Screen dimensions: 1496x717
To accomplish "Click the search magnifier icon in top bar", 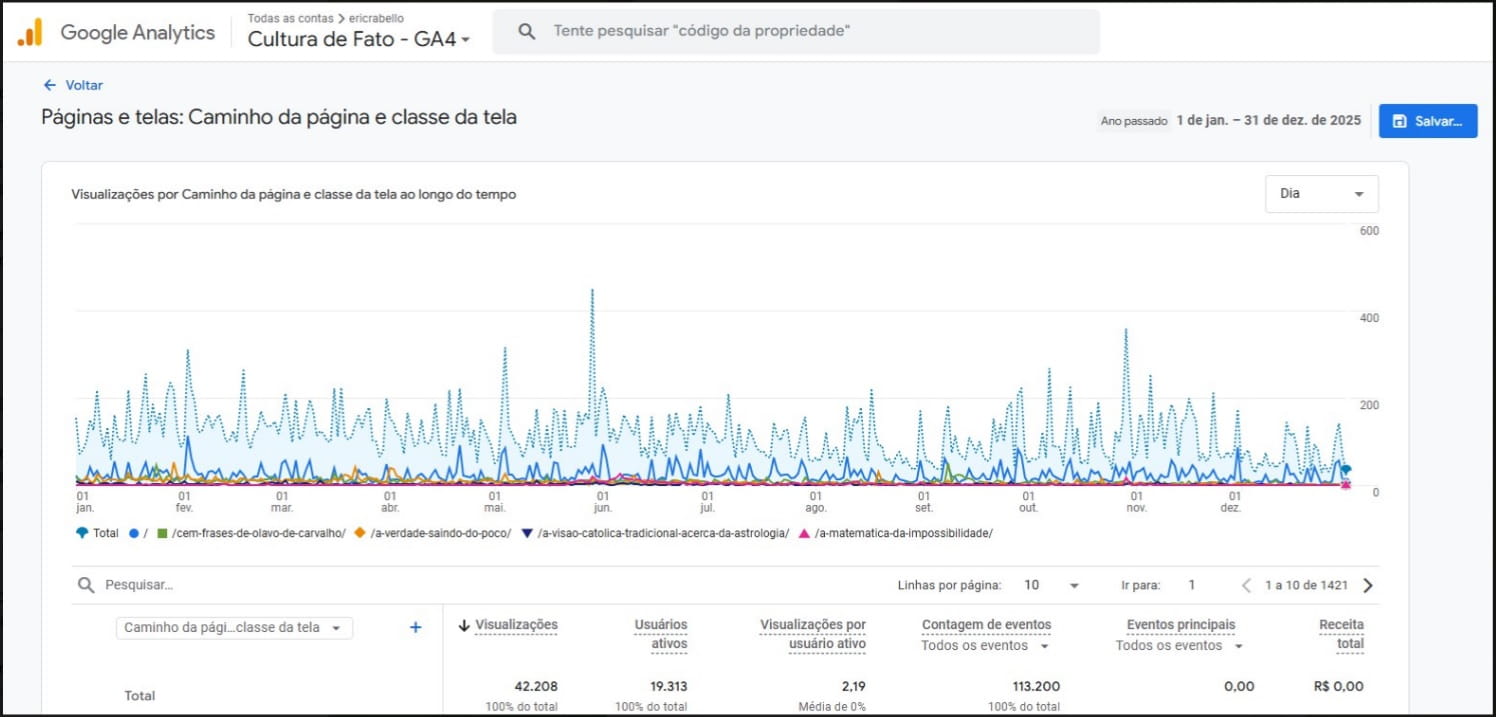I will pyautogui.click(x=527, y=31).
